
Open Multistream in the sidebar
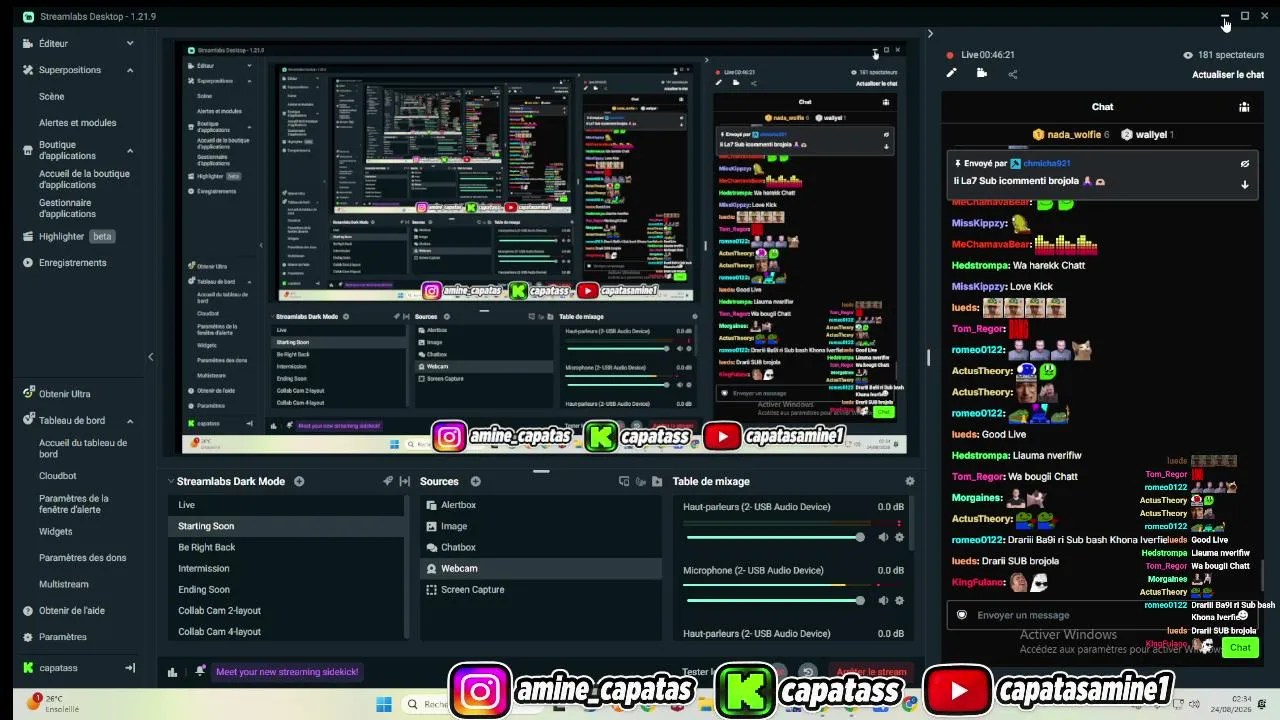click(x=64, y=584)
